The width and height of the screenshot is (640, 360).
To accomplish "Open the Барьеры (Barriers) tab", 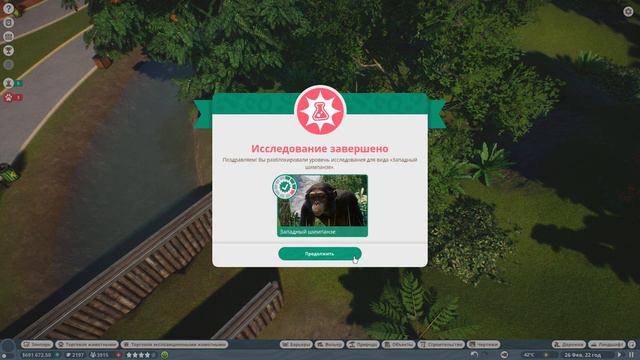I will [296, 344].
